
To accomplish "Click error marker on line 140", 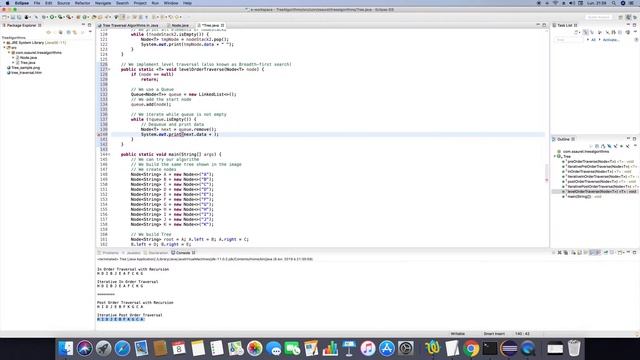I will coord(98,134).
